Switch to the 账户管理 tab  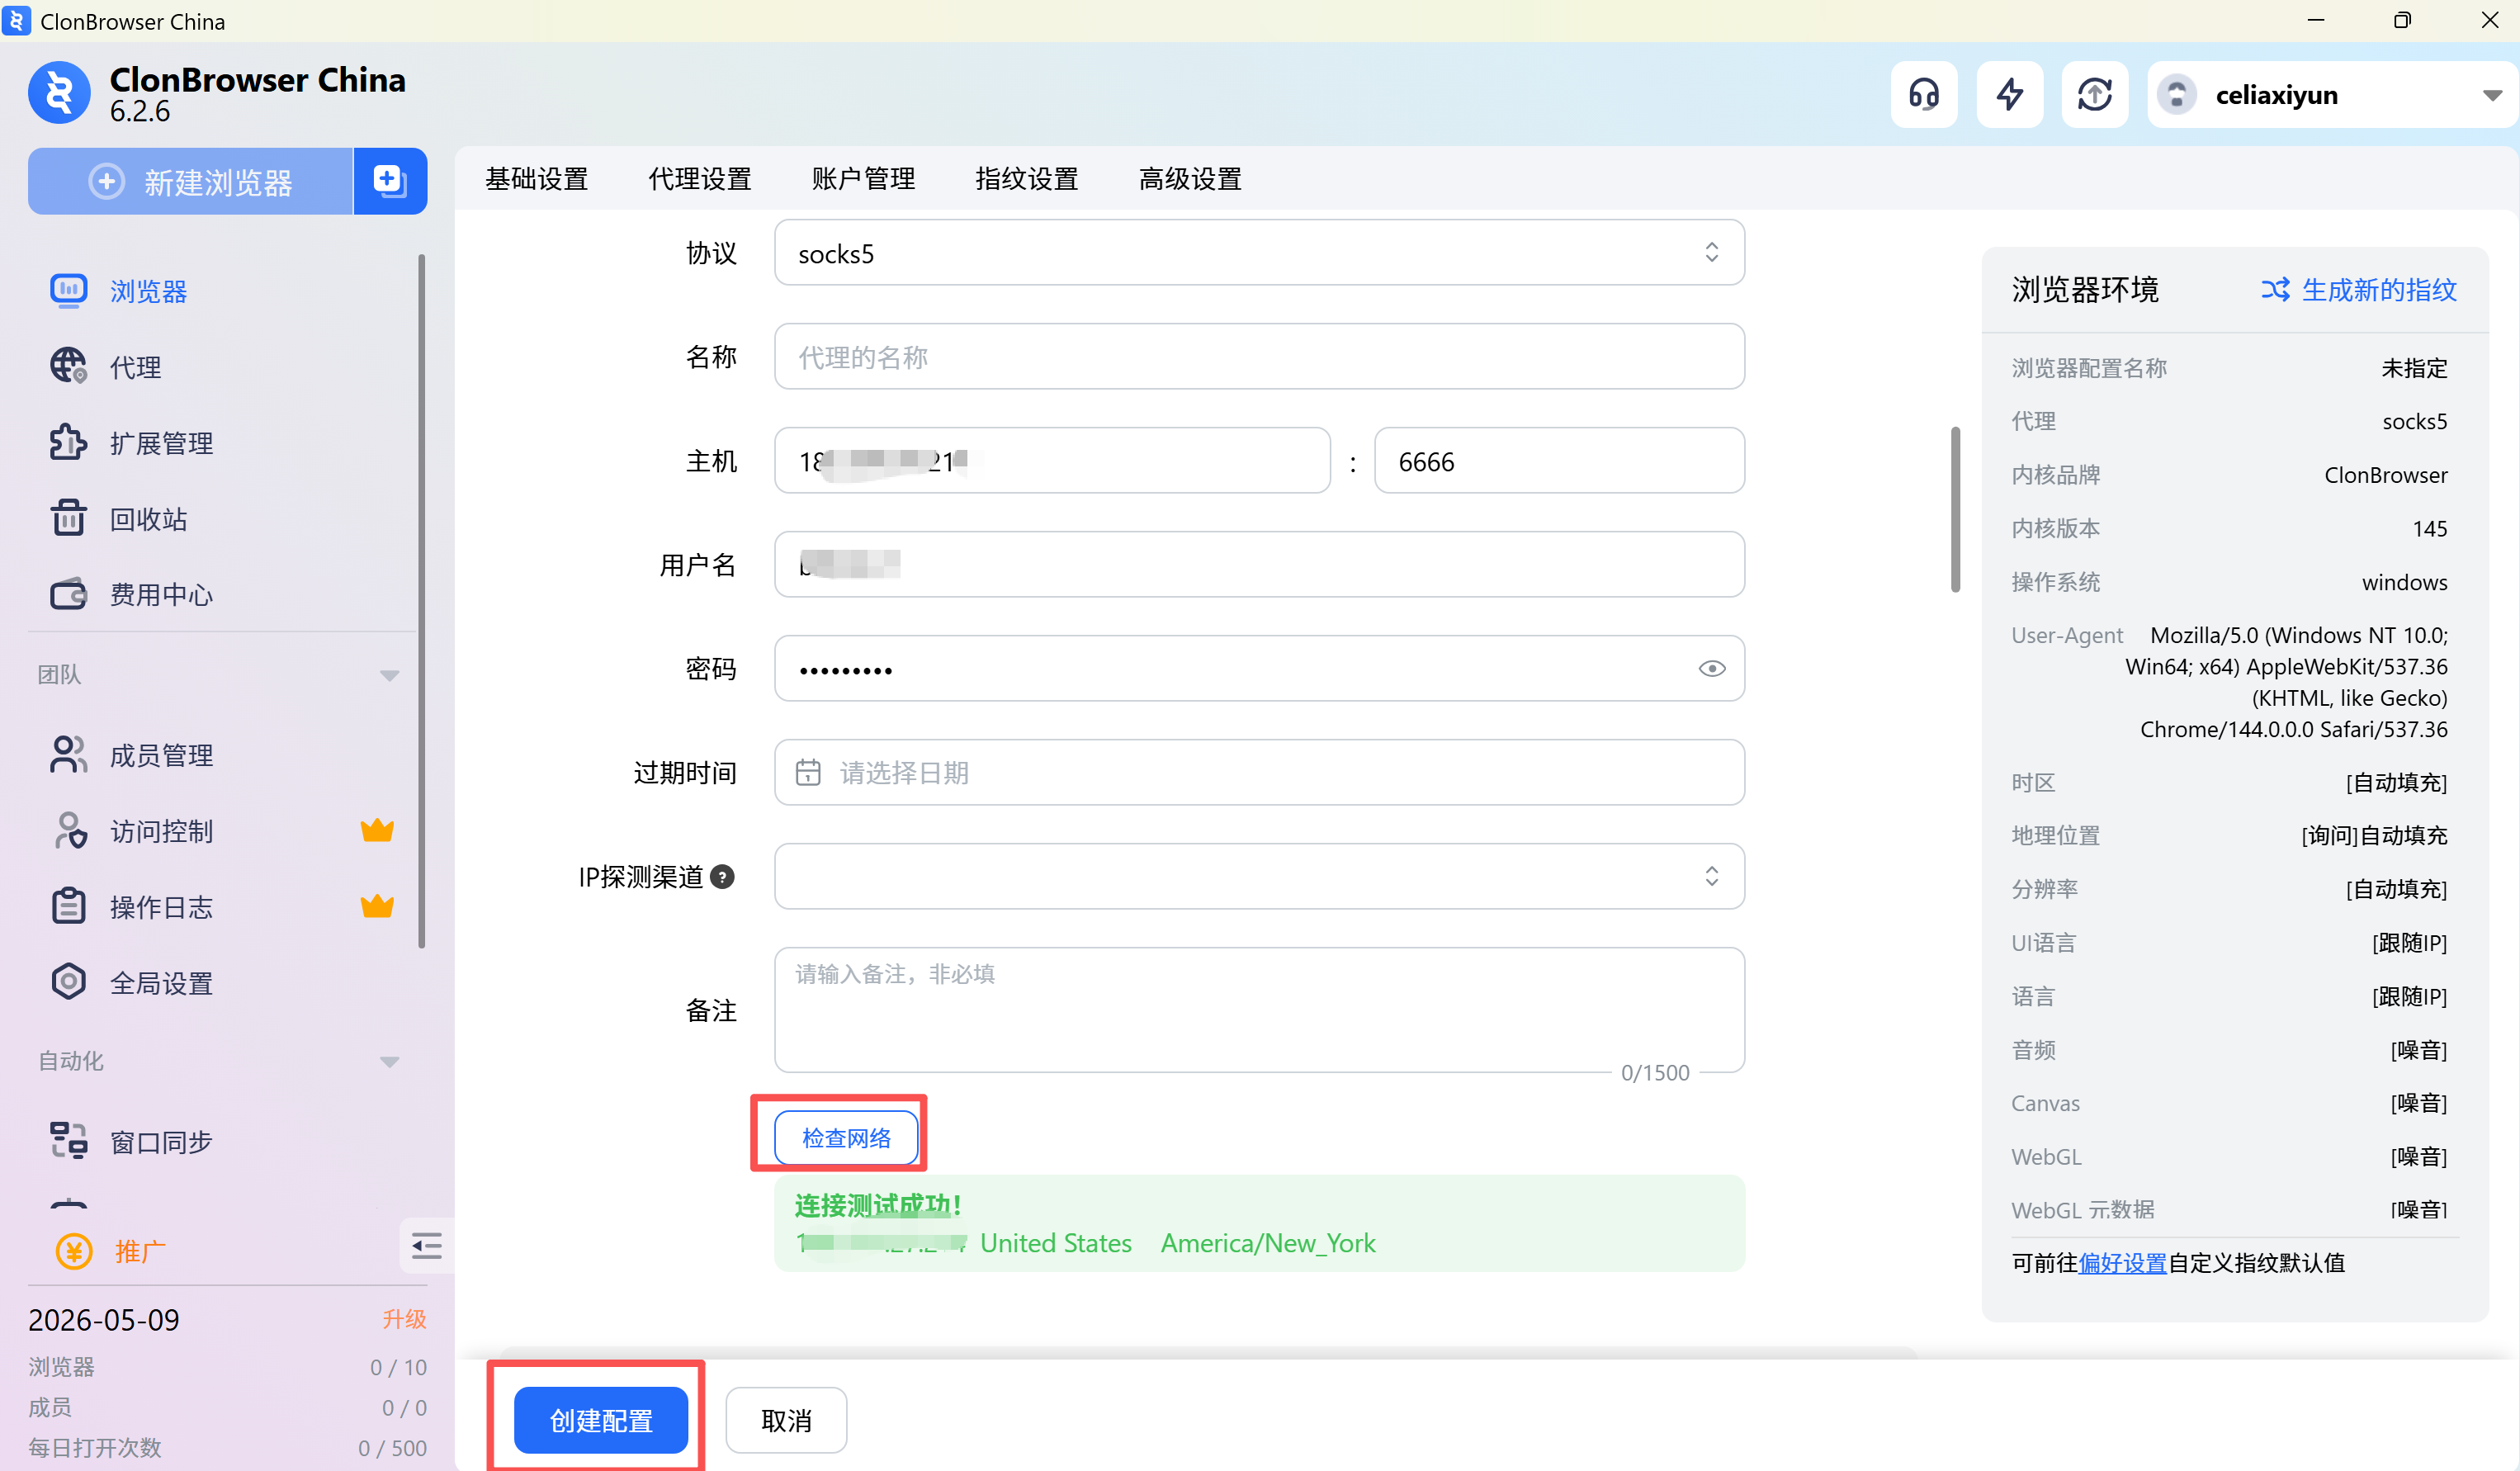pyautogui.click(x=863, y=178)
